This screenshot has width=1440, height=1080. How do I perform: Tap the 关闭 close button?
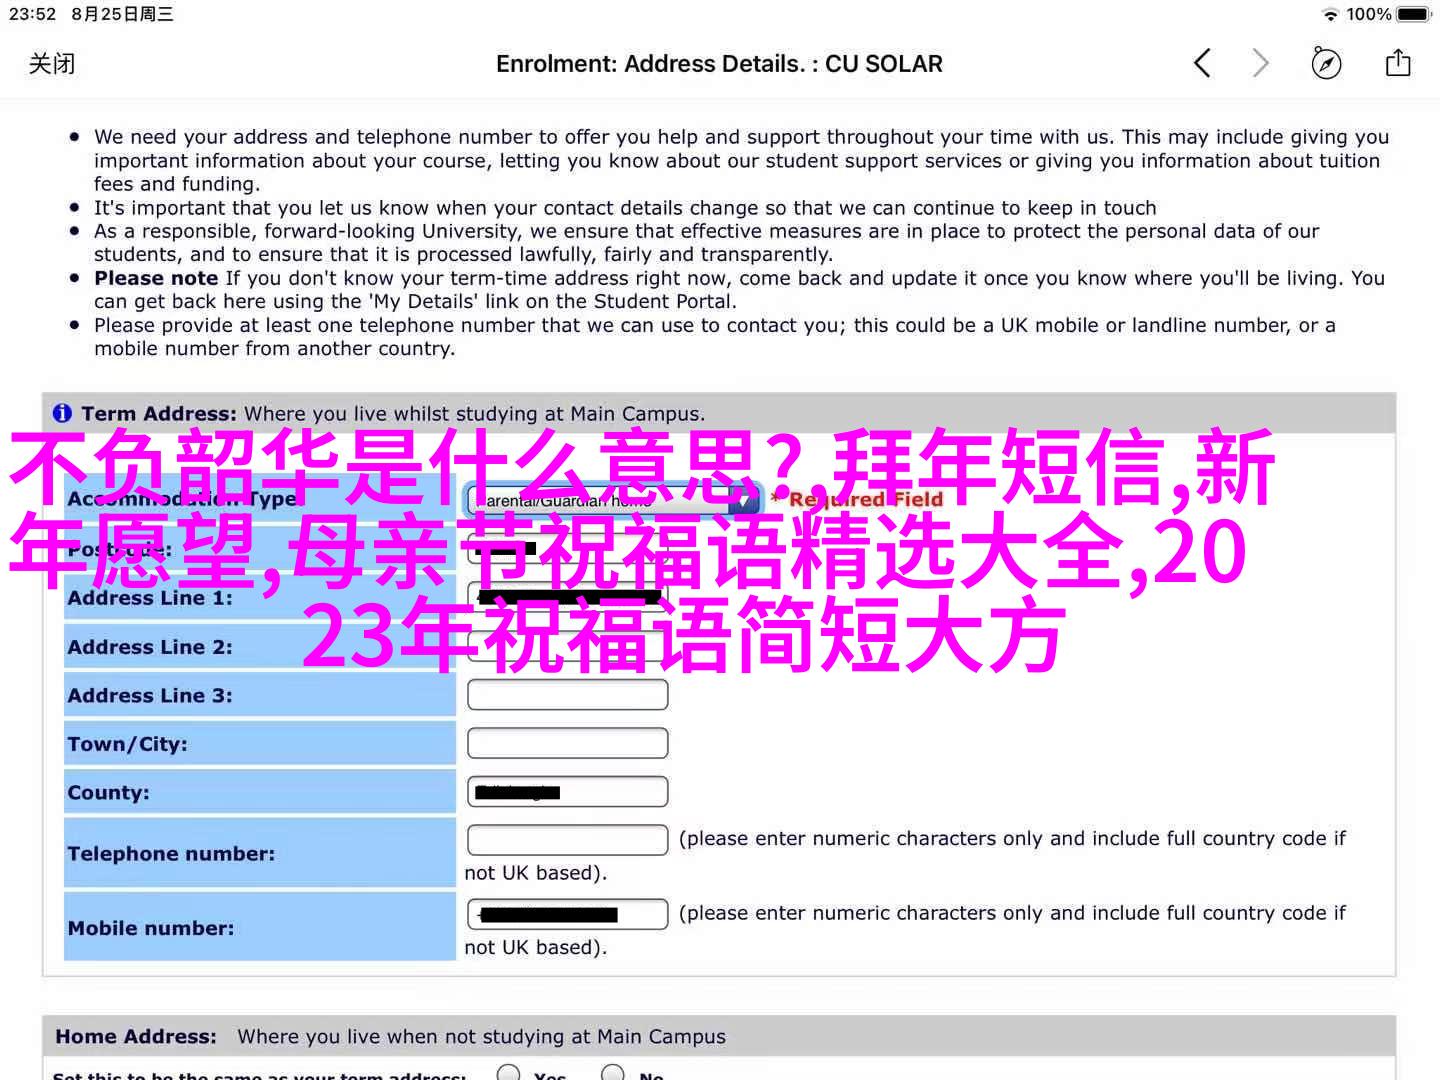(52, 64)
